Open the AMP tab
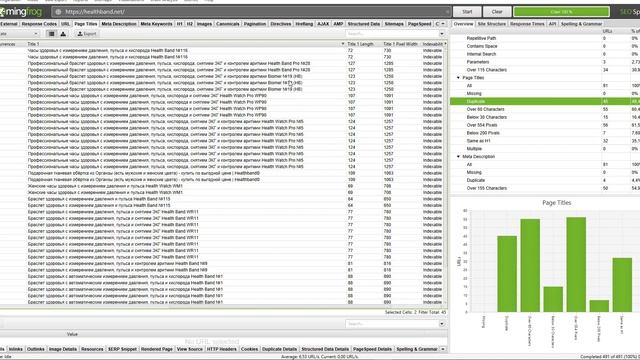 (x=338, y=24)
